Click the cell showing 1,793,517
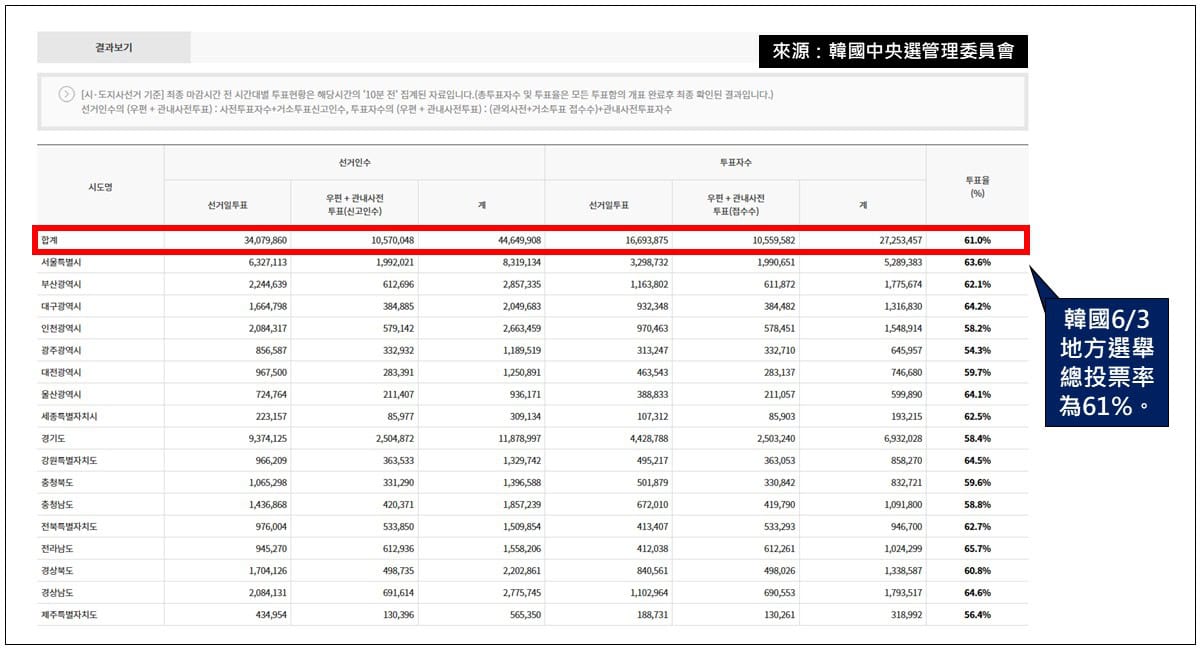The height and width of the screenshot is (650, 1201). pyautogui.click(x=902, y=593)
